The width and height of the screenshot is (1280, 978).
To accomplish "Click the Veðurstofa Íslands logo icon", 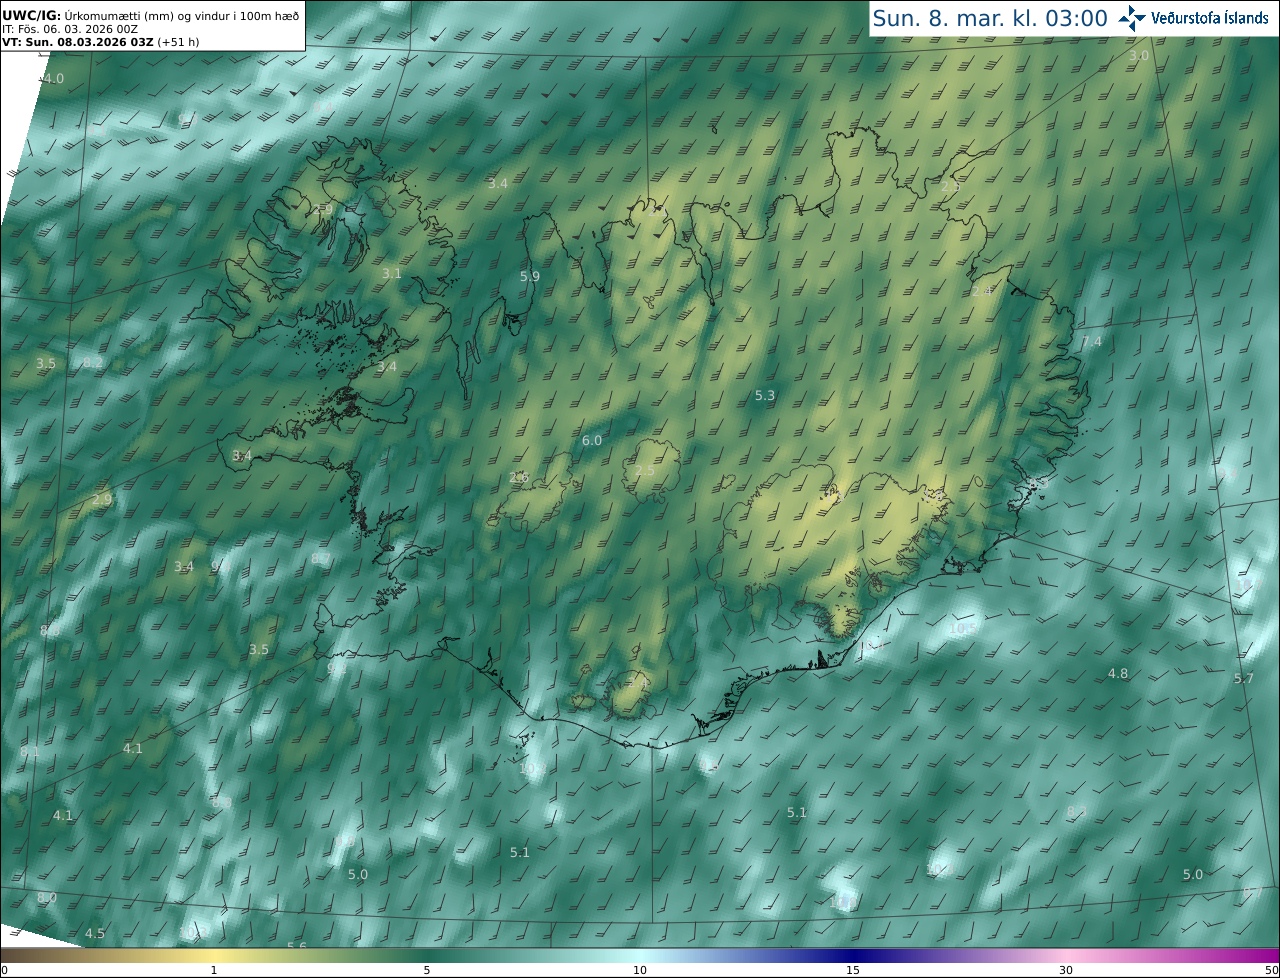I will pos(1132,18).
